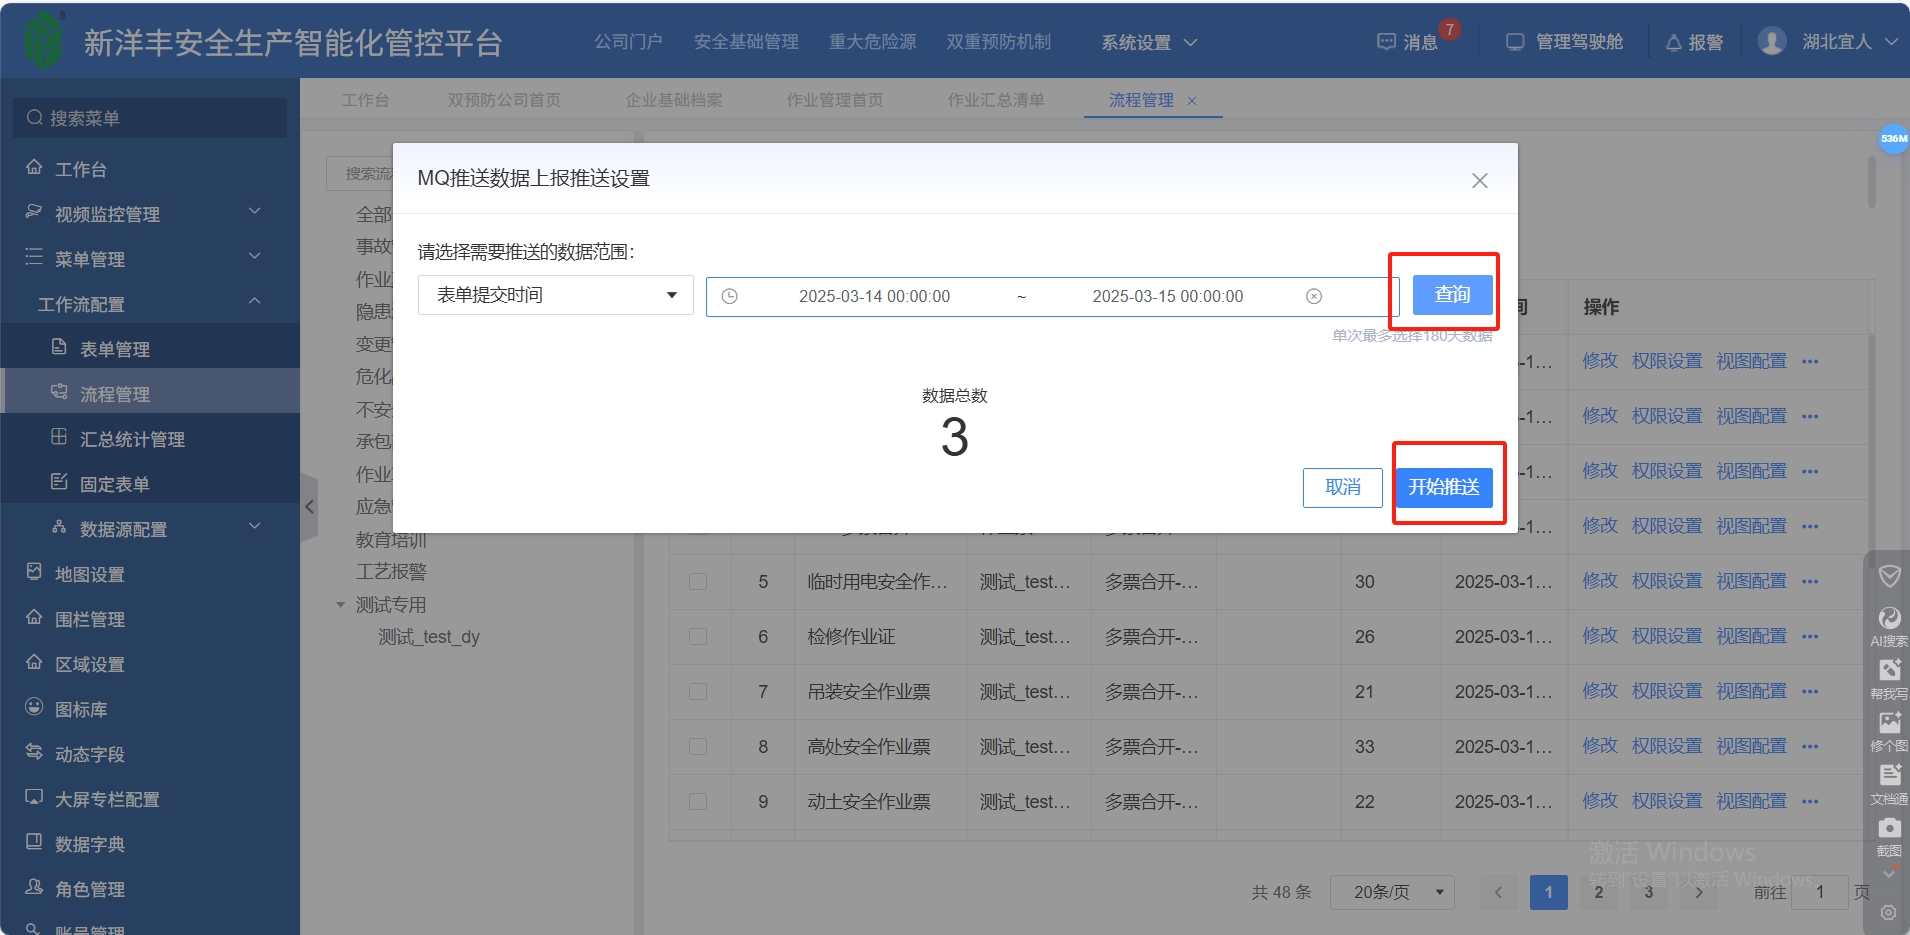The width and height of the screenshot is (1910, 935).
Task: Go to next page arrow
Action: click(x=1699, y=892)
